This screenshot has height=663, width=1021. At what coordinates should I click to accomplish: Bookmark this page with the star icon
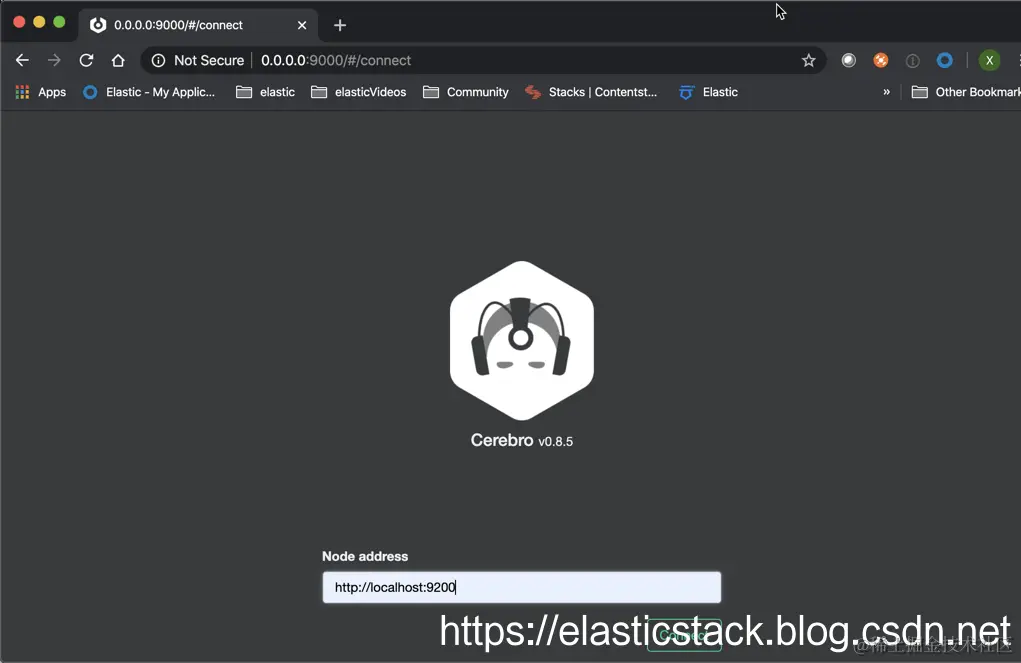click(x=809, y=61)
